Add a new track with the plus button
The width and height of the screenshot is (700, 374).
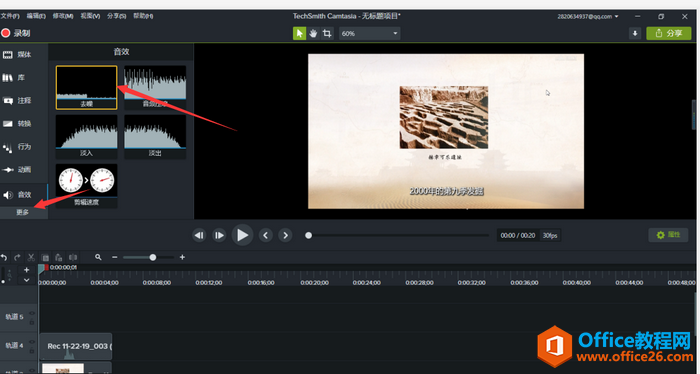point(26,270)
